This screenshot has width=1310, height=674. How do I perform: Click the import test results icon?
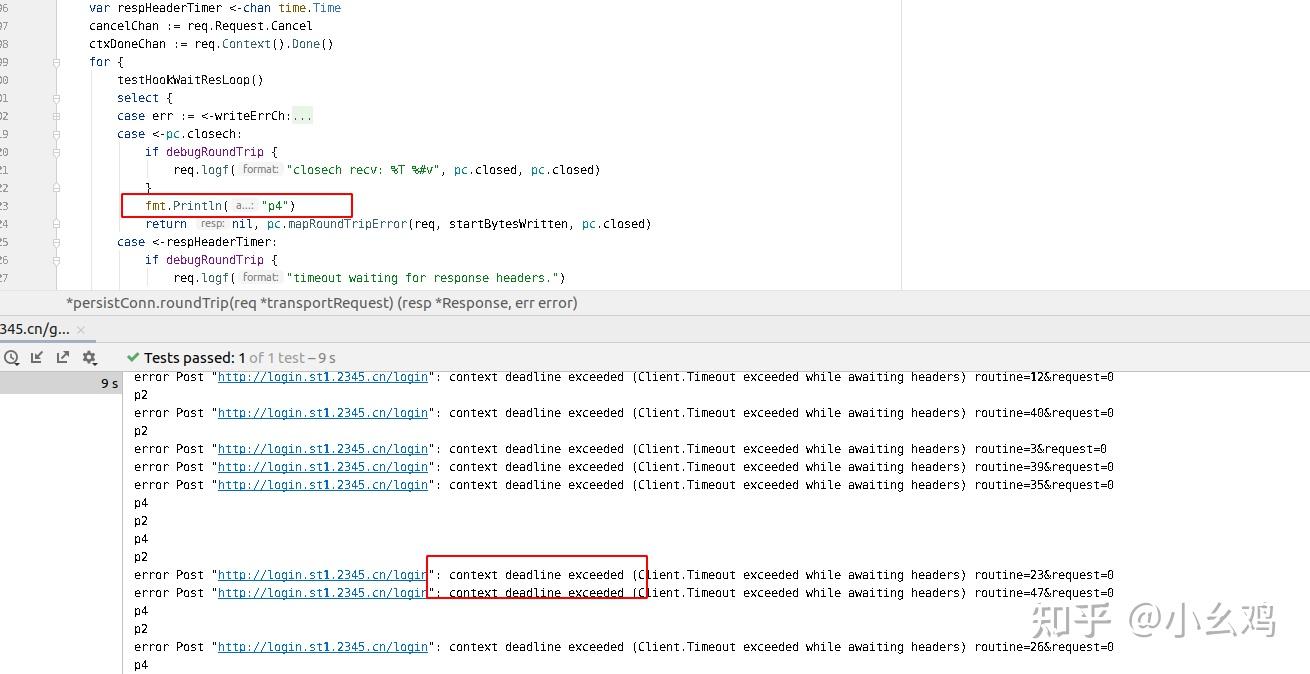(x=36, y=357)
